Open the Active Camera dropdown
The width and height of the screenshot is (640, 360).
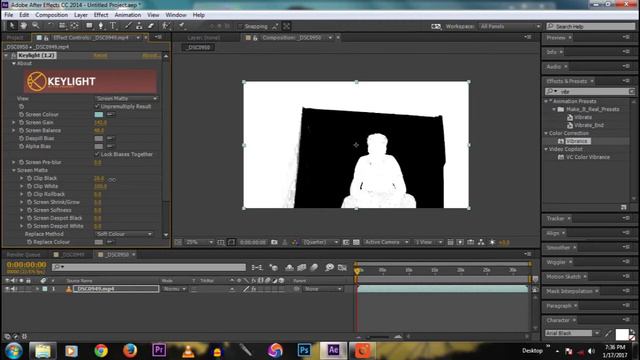386,242
